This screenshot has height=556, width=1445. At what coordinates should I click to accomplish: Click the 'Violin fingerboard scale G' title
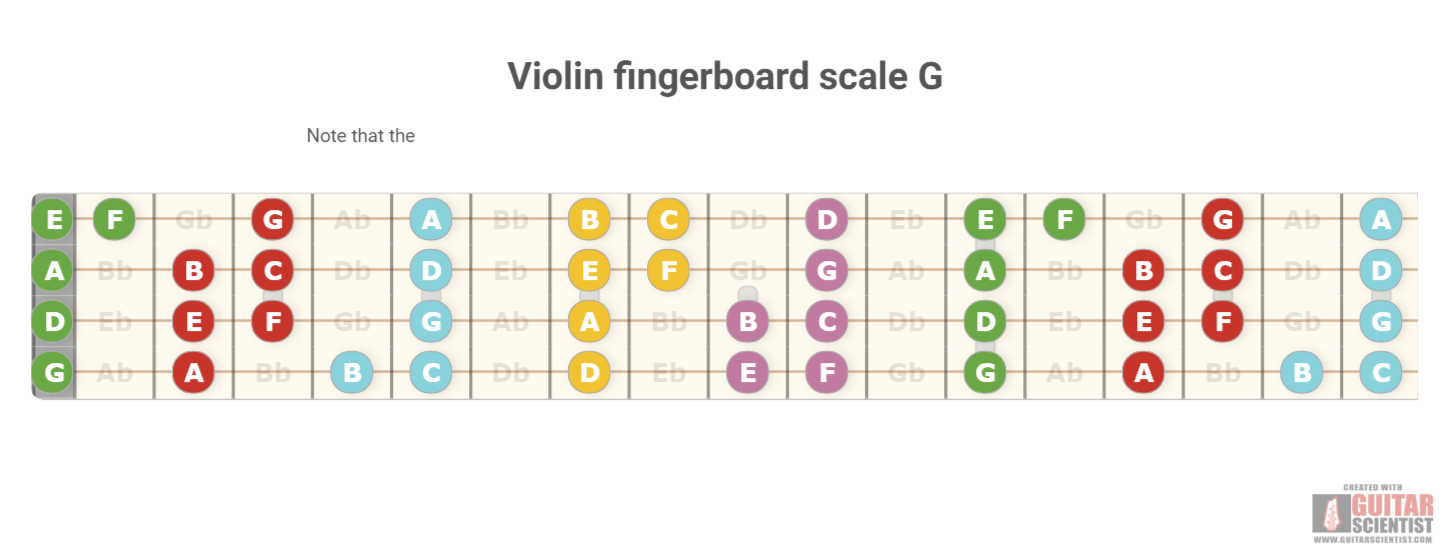pyautogui.click(x=725, y=76)
